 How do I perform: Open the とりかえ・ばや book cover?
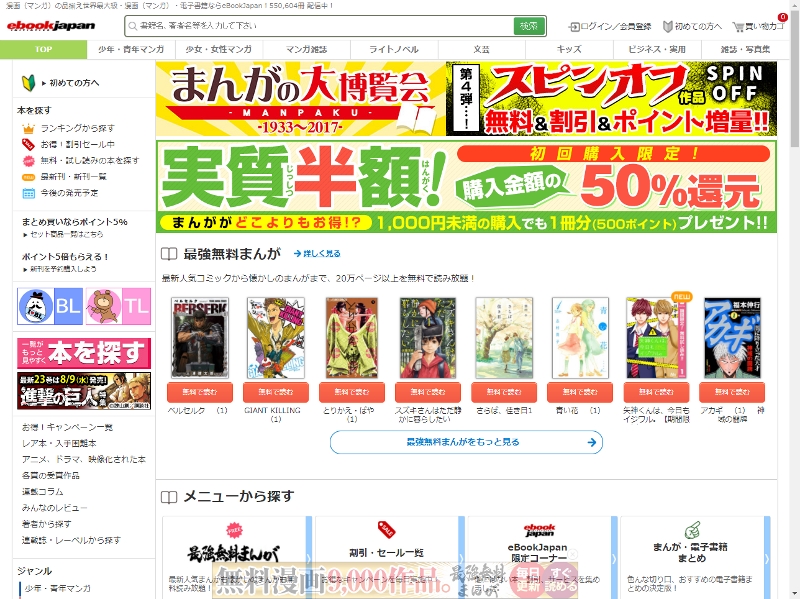(352, 338)
